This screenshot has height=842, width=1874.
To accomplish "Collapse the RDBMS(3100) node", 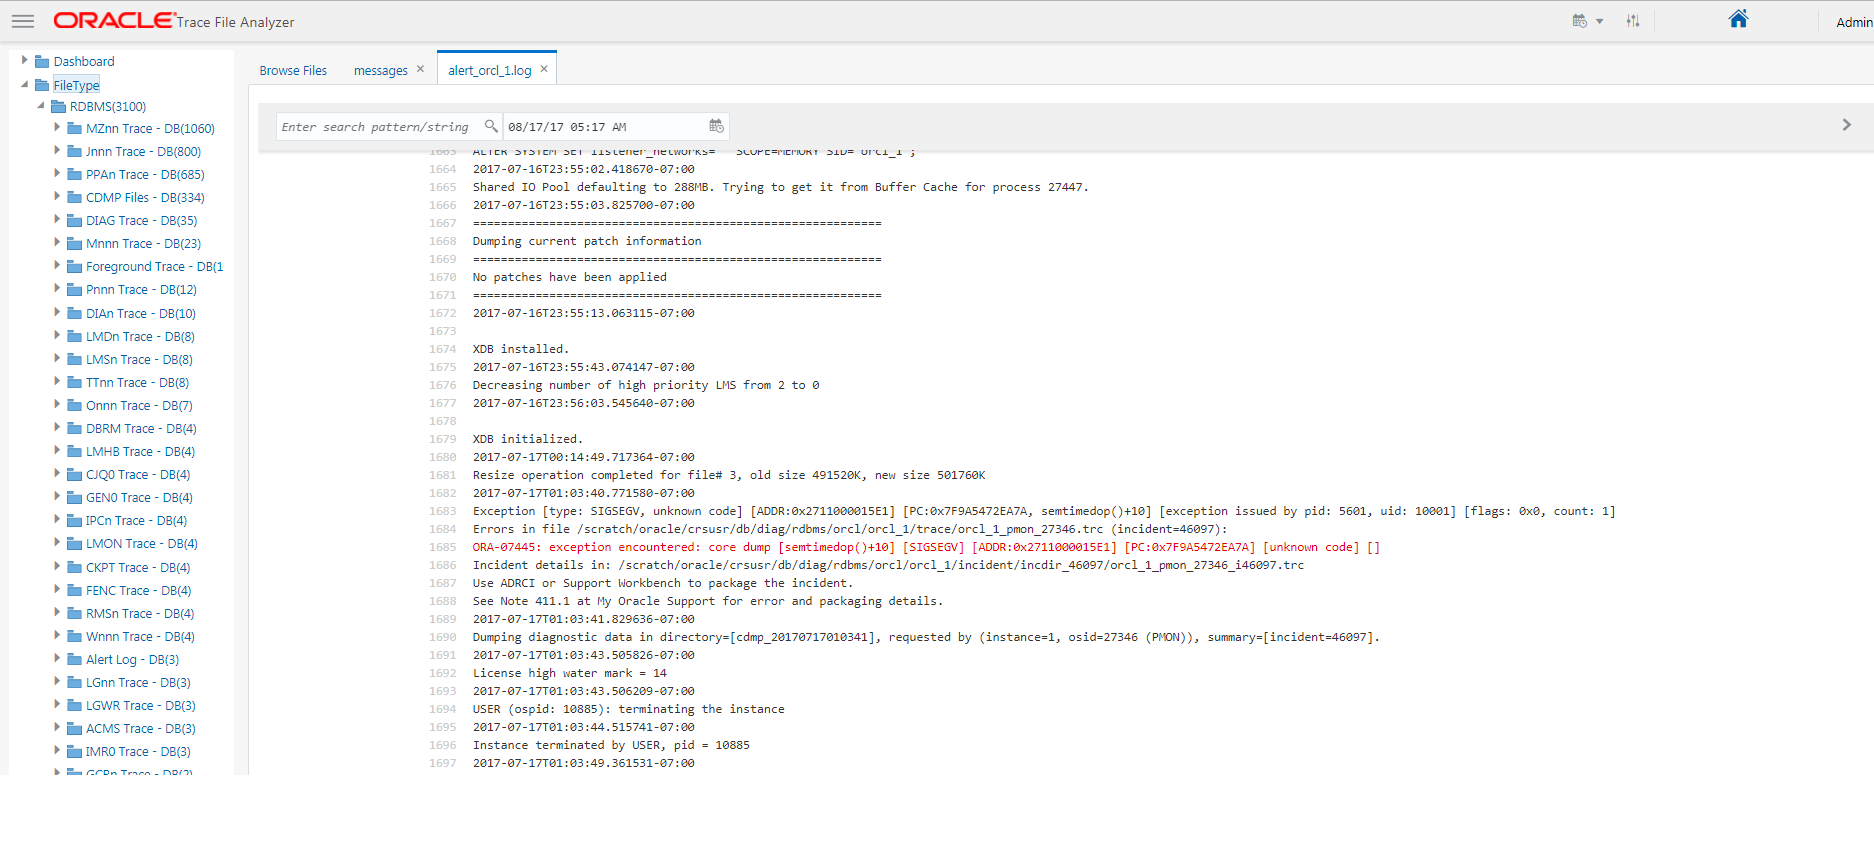I will point(41,105).
